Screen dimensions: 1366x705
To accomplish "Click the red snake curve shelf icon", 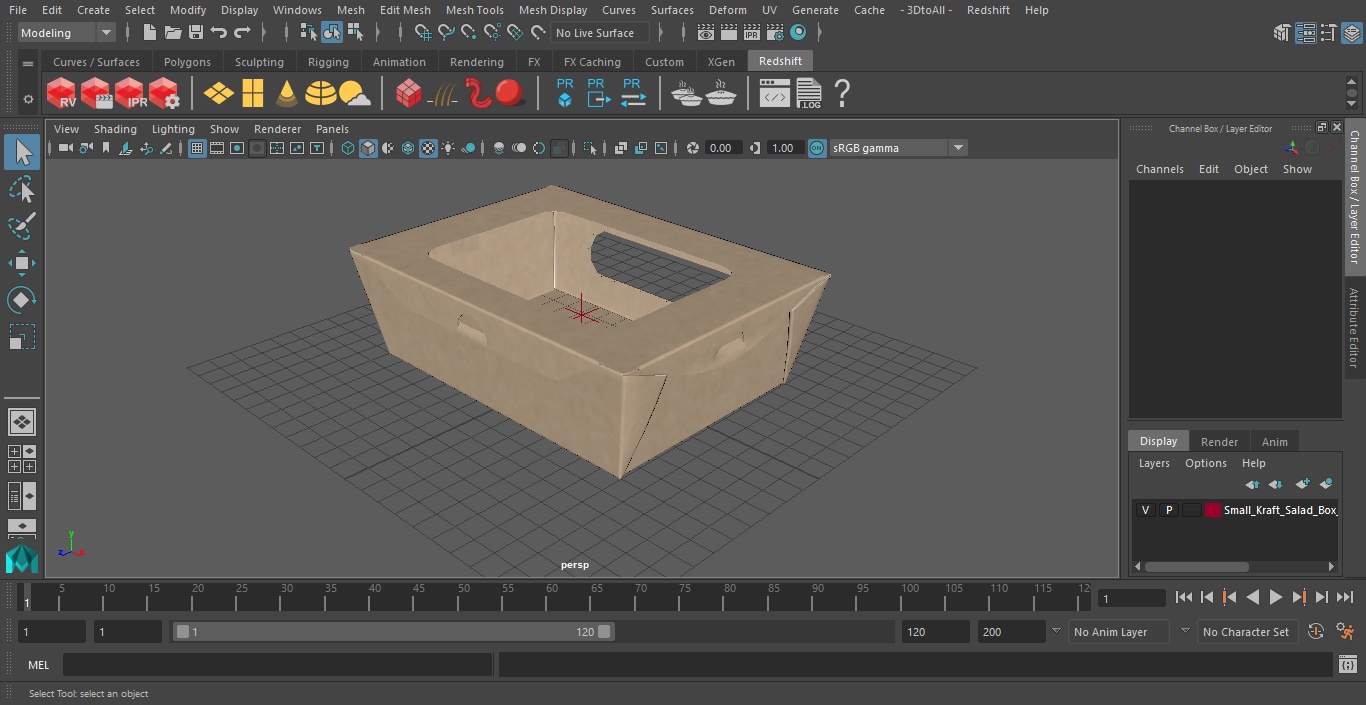I will pyautogui.click(x=477, y=94).
